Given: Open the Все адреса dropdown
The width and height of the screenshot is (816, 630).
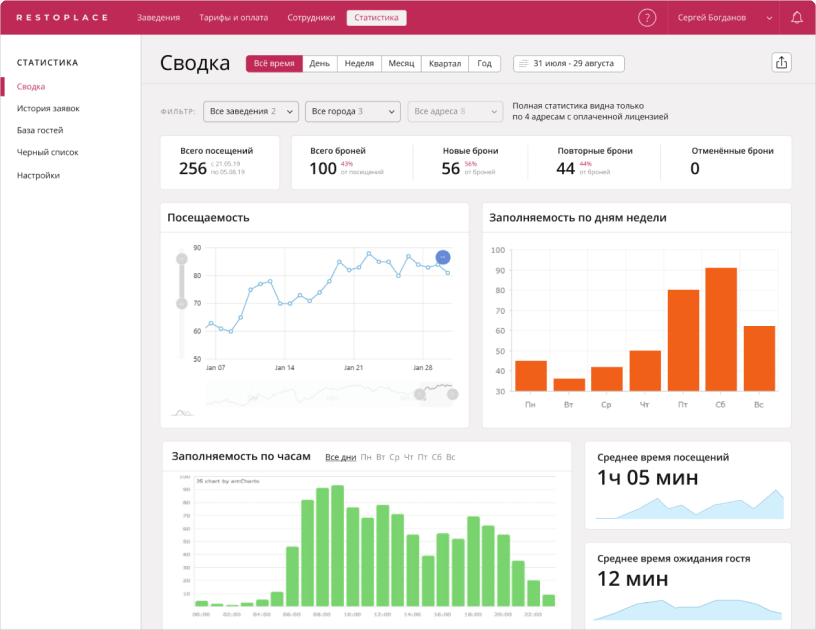Looking at the screenshot, I should tap(454, 111).
